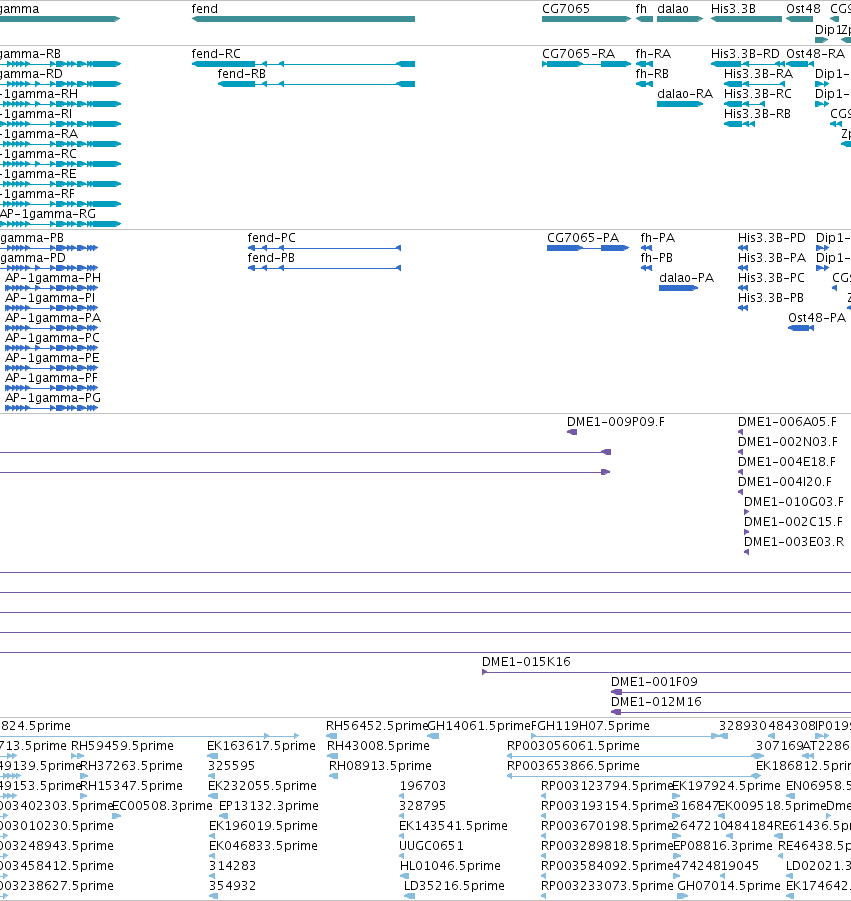This screenshot has height=901, width=851.
Task: Select the fh-PB protein label
Action: pos(656,257)
